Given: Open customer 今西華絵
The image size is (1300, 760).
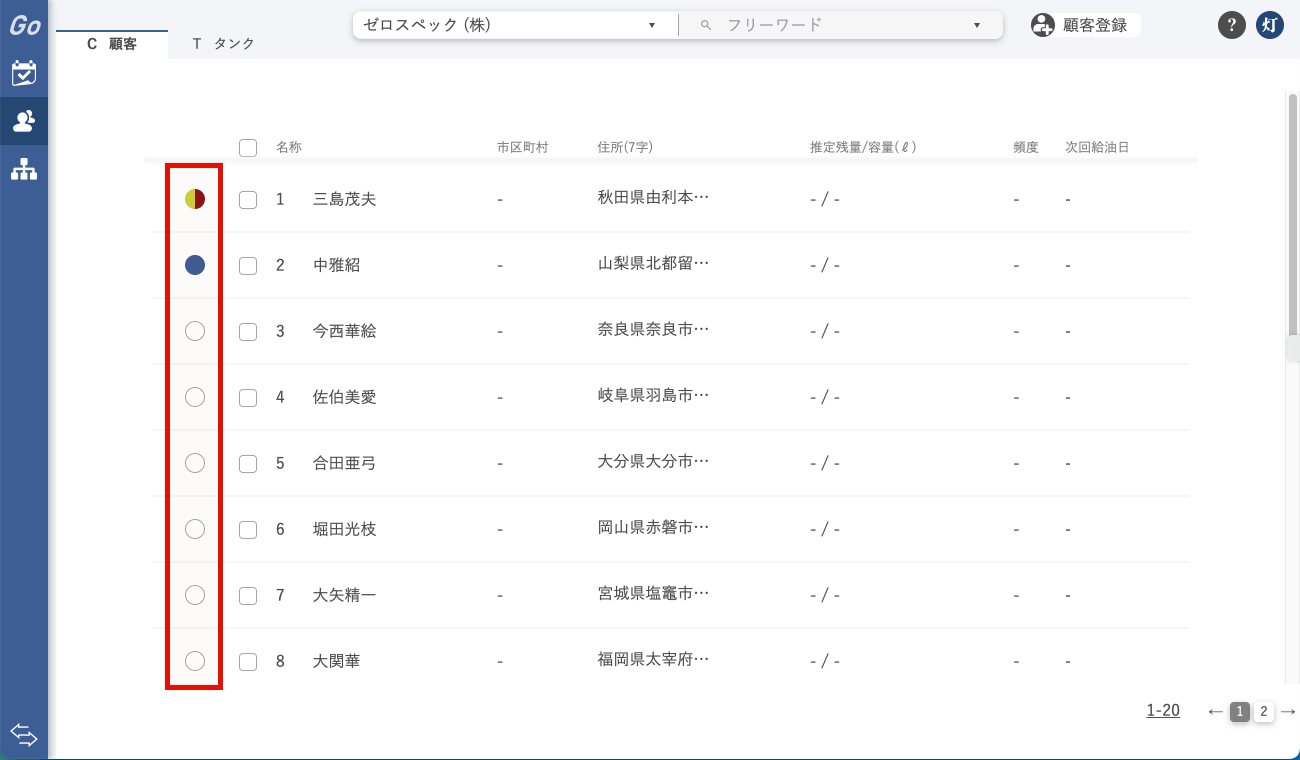Looking at the screenshot, I should click(345, 331).
